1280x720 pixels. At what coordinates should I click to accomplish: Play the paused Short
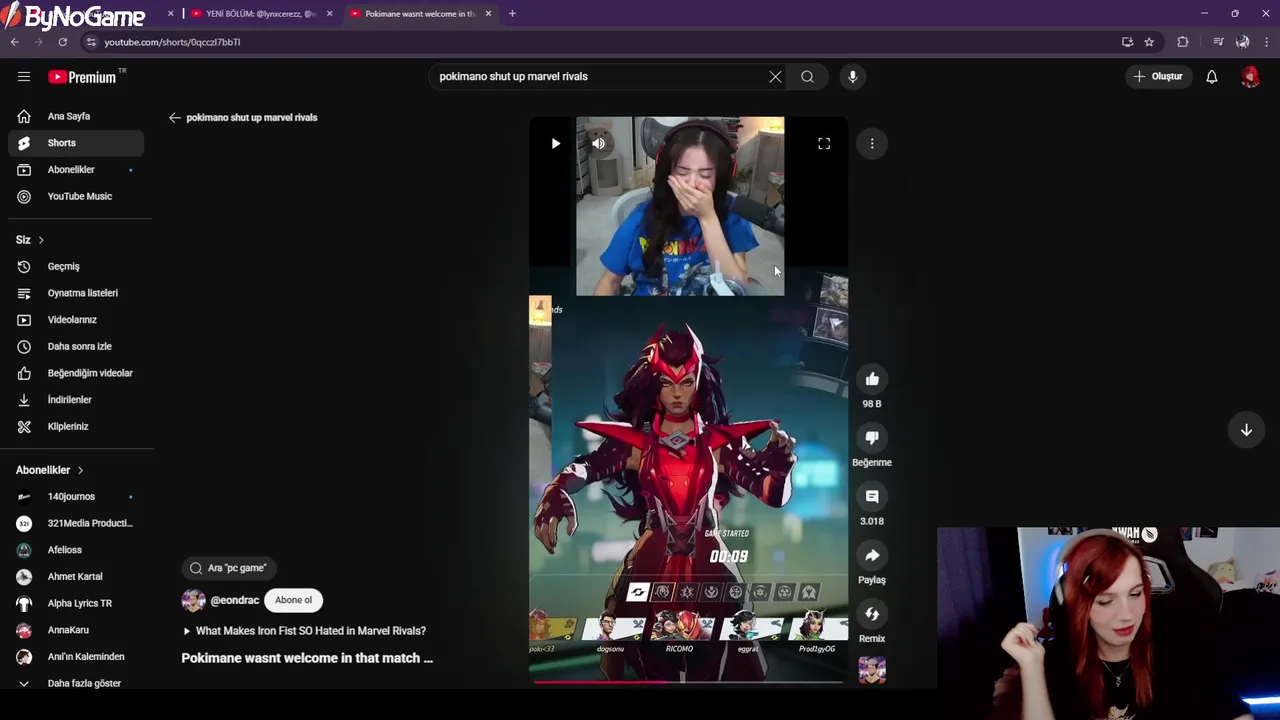click(555, 143)
